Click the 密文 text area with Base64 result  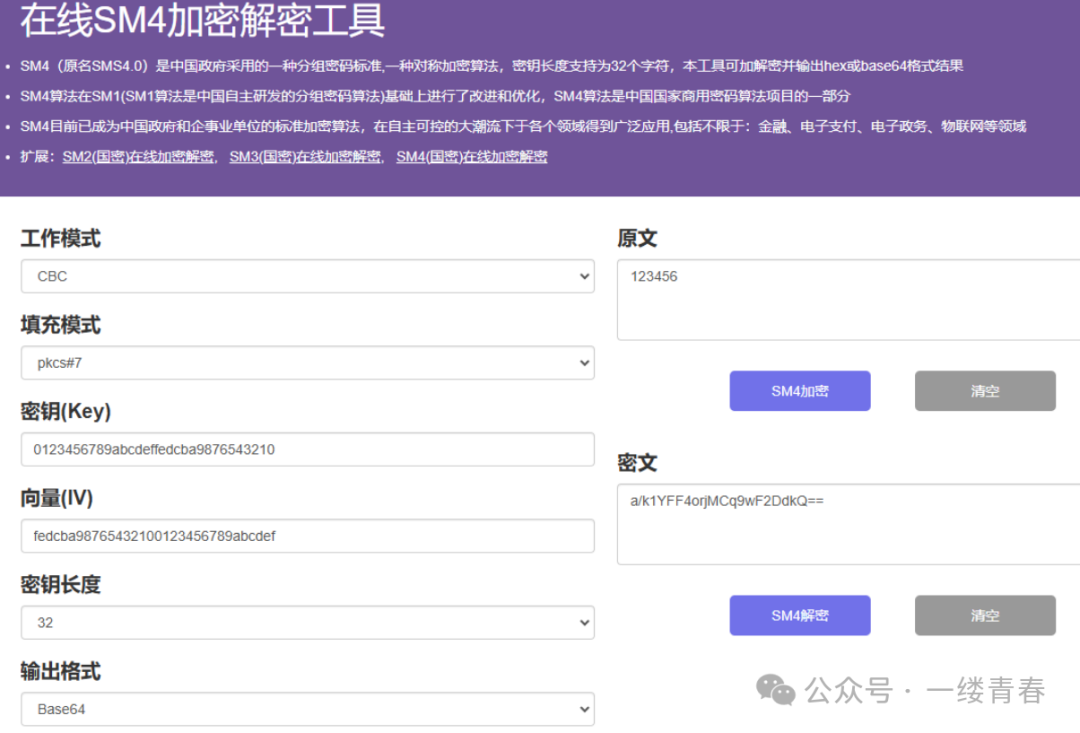click(849, 524)
